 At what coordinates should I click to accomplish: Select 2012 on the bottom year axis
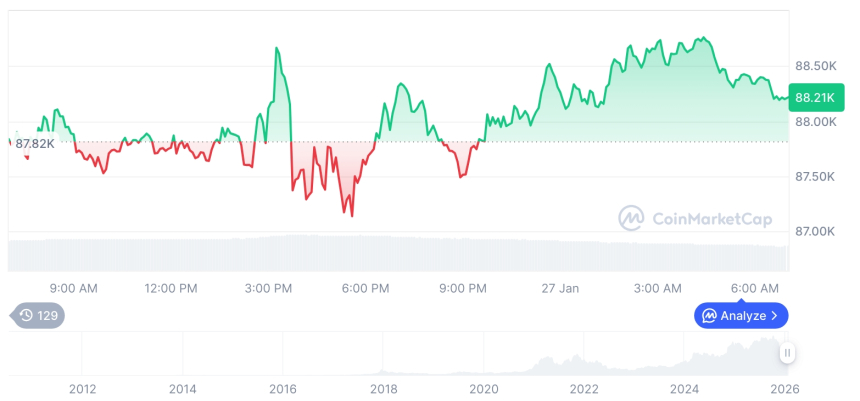click(82, 389)
